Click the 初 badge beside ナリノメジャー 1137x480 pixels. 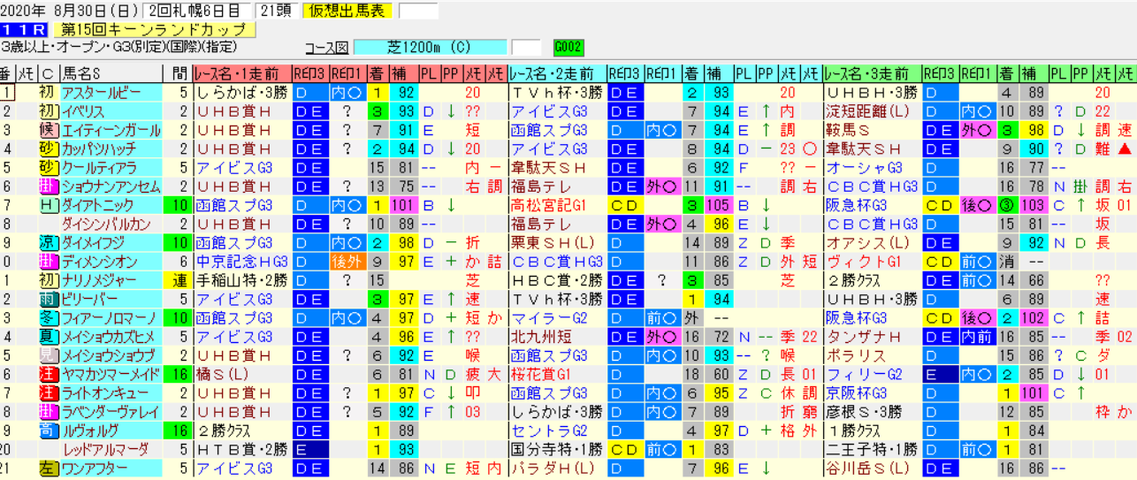[x=48, y=281]
